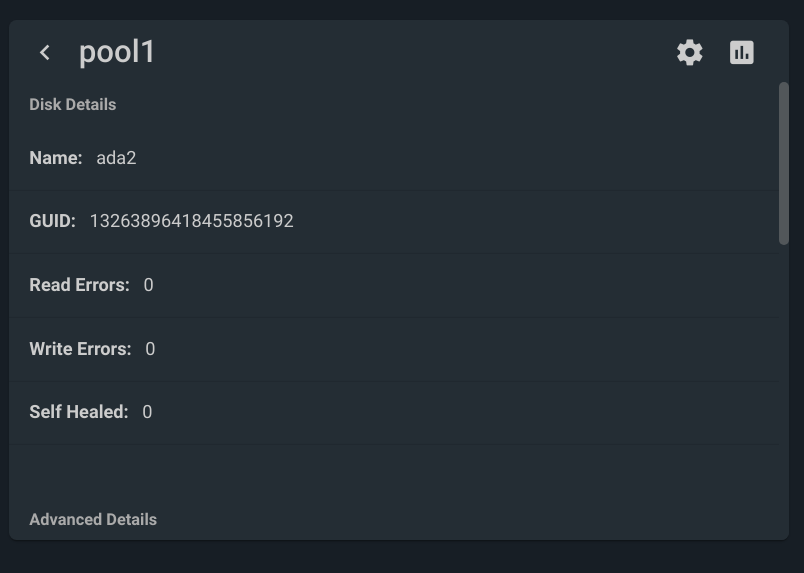Click the pool1 title heading

tap(116, 52)
